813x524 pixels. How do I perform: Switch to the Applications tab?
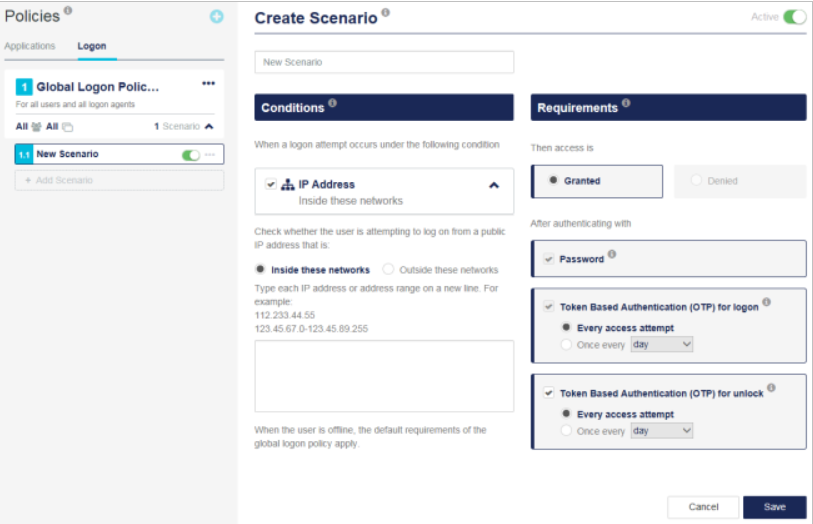point(30,46)
